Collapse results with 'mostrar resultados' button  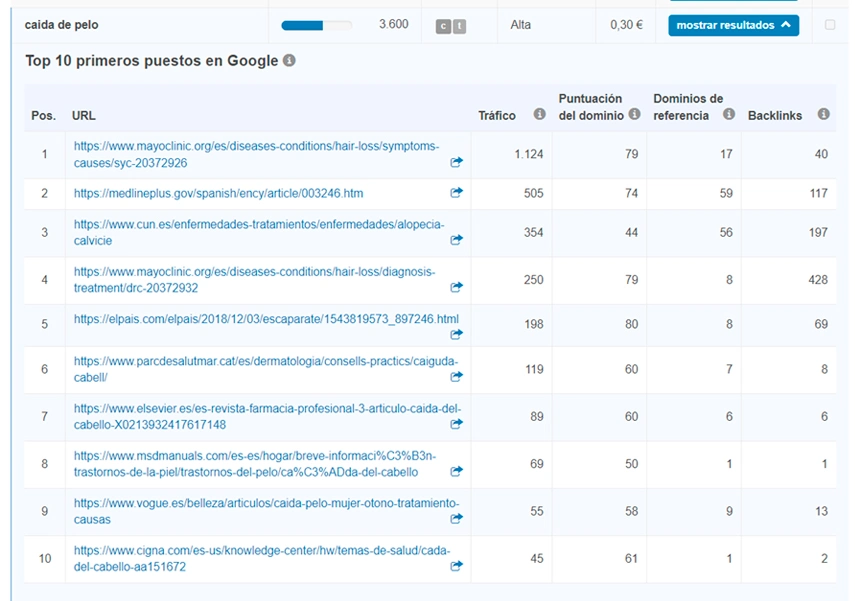pos(733,25)
